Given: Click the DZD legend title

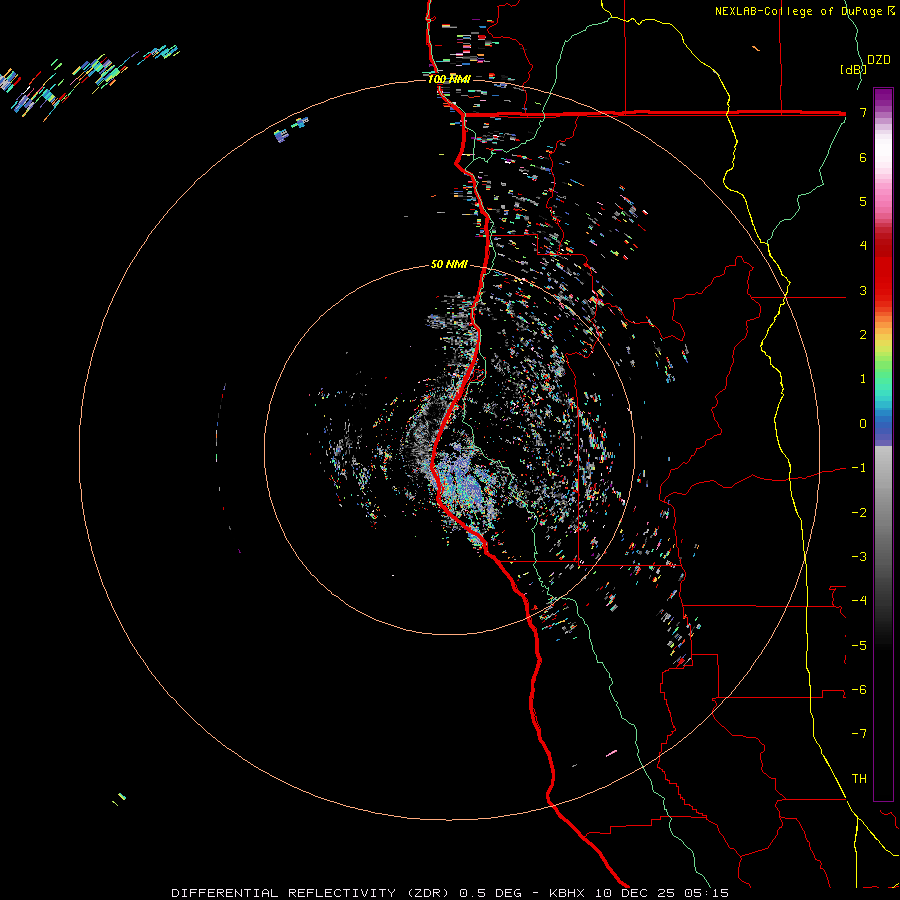Looking at the screenshot, I should pos(879,60).
